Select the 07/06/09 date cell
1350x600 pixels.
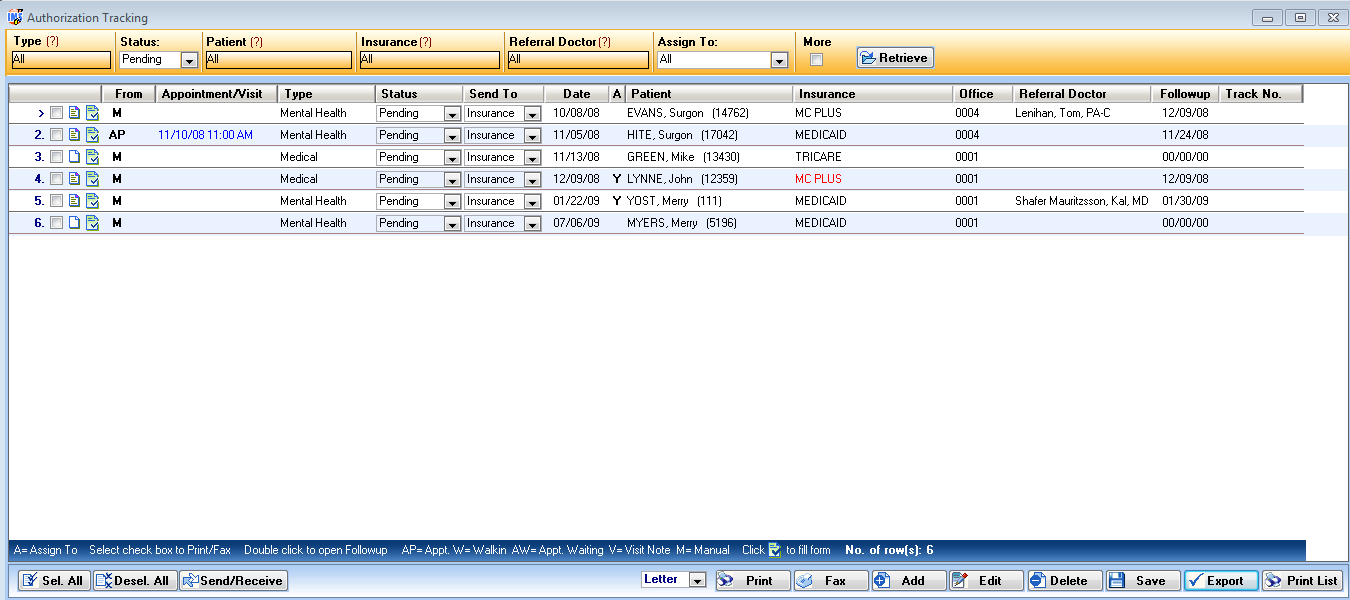576,223
